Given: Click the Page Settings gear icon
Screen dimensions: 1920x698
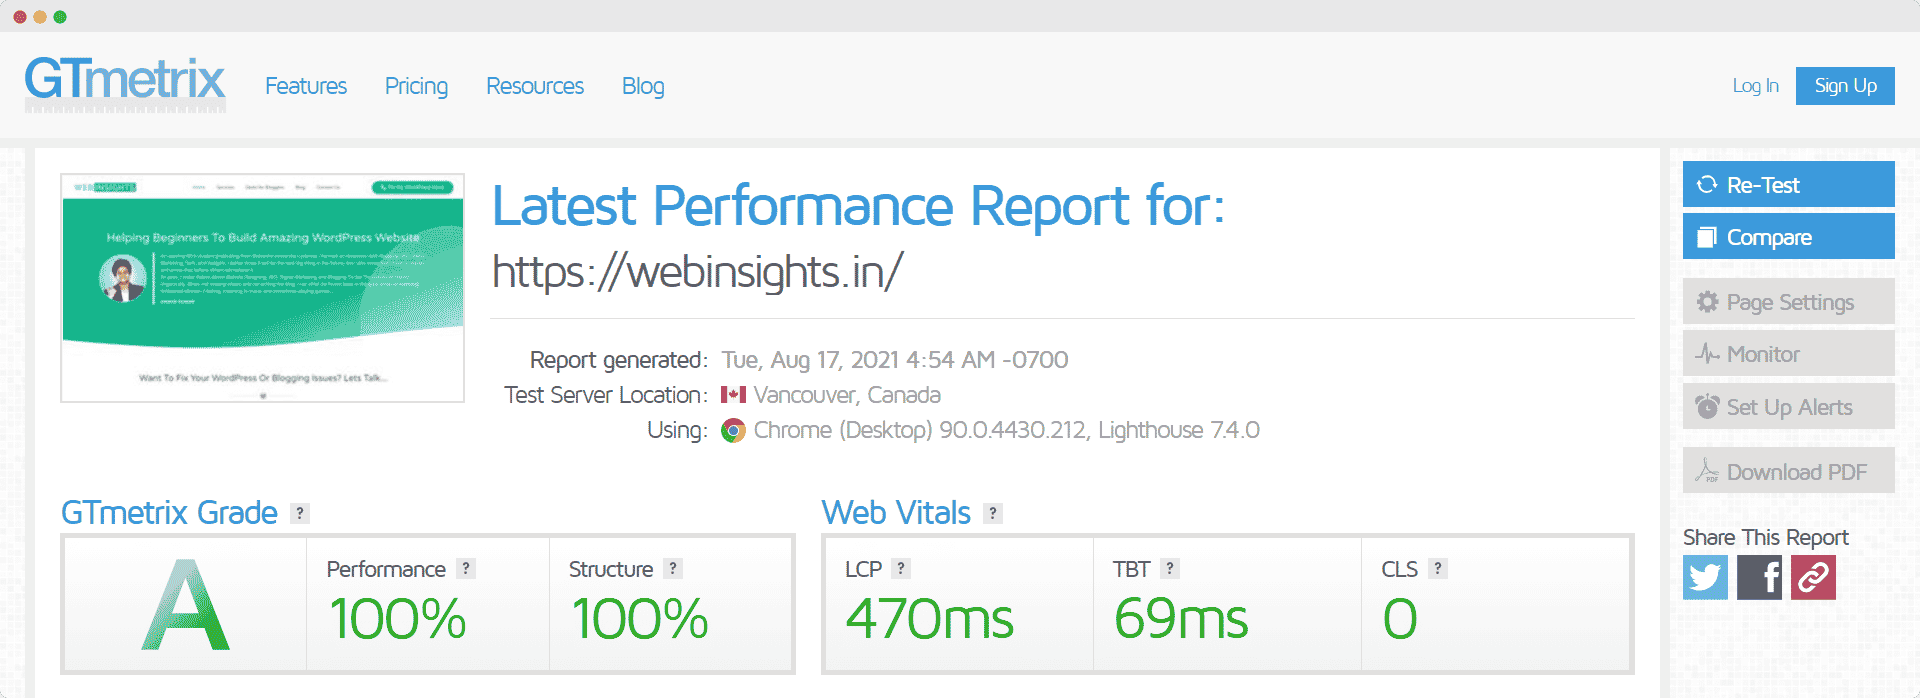Looking at the screenshot, I should coord(1707,302).
